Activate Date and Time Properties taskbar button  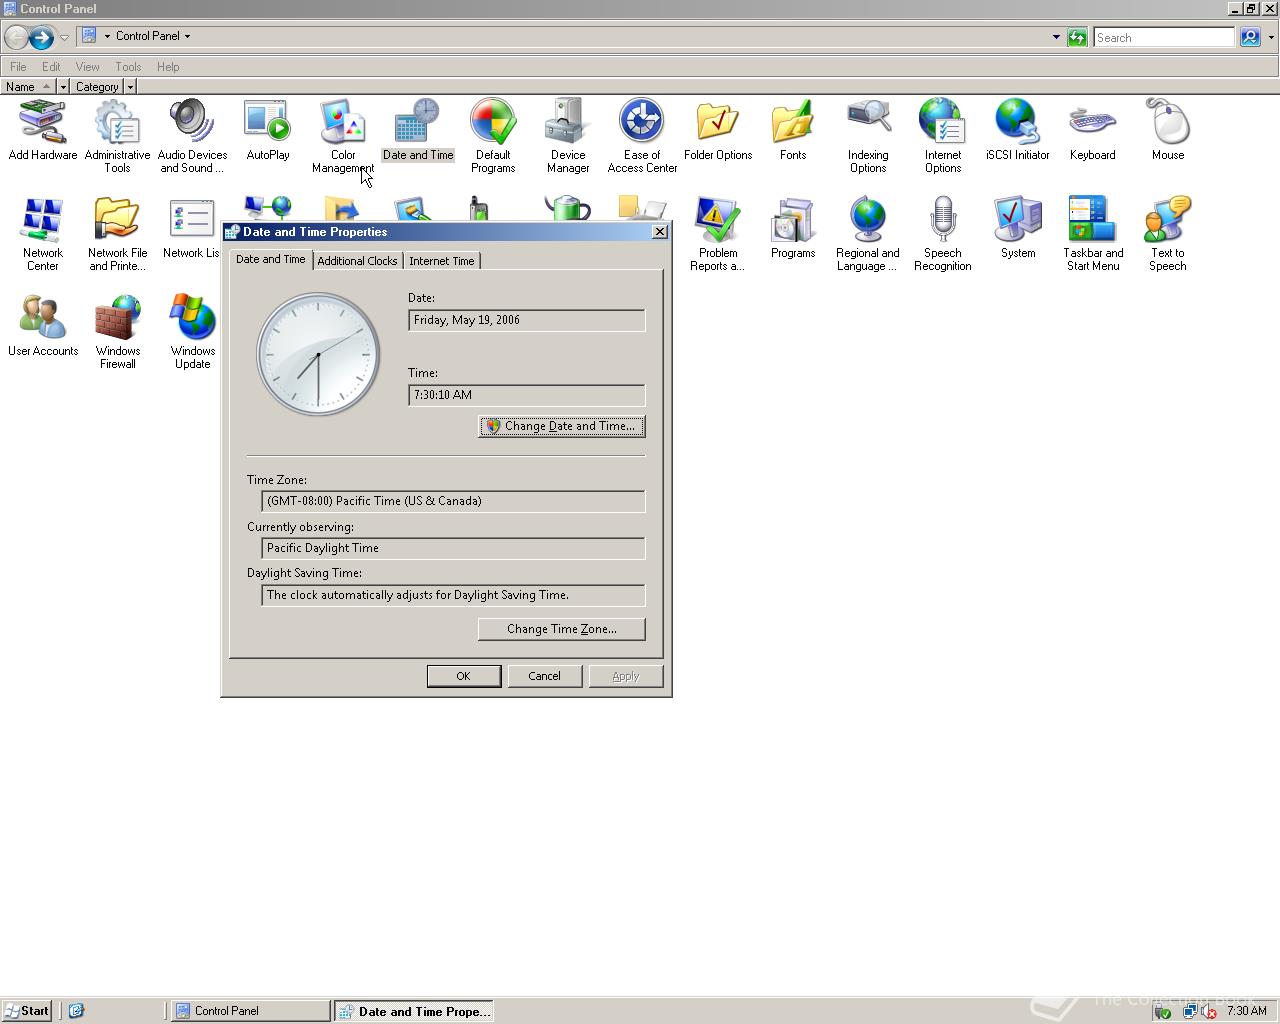tap(413, 1011)
